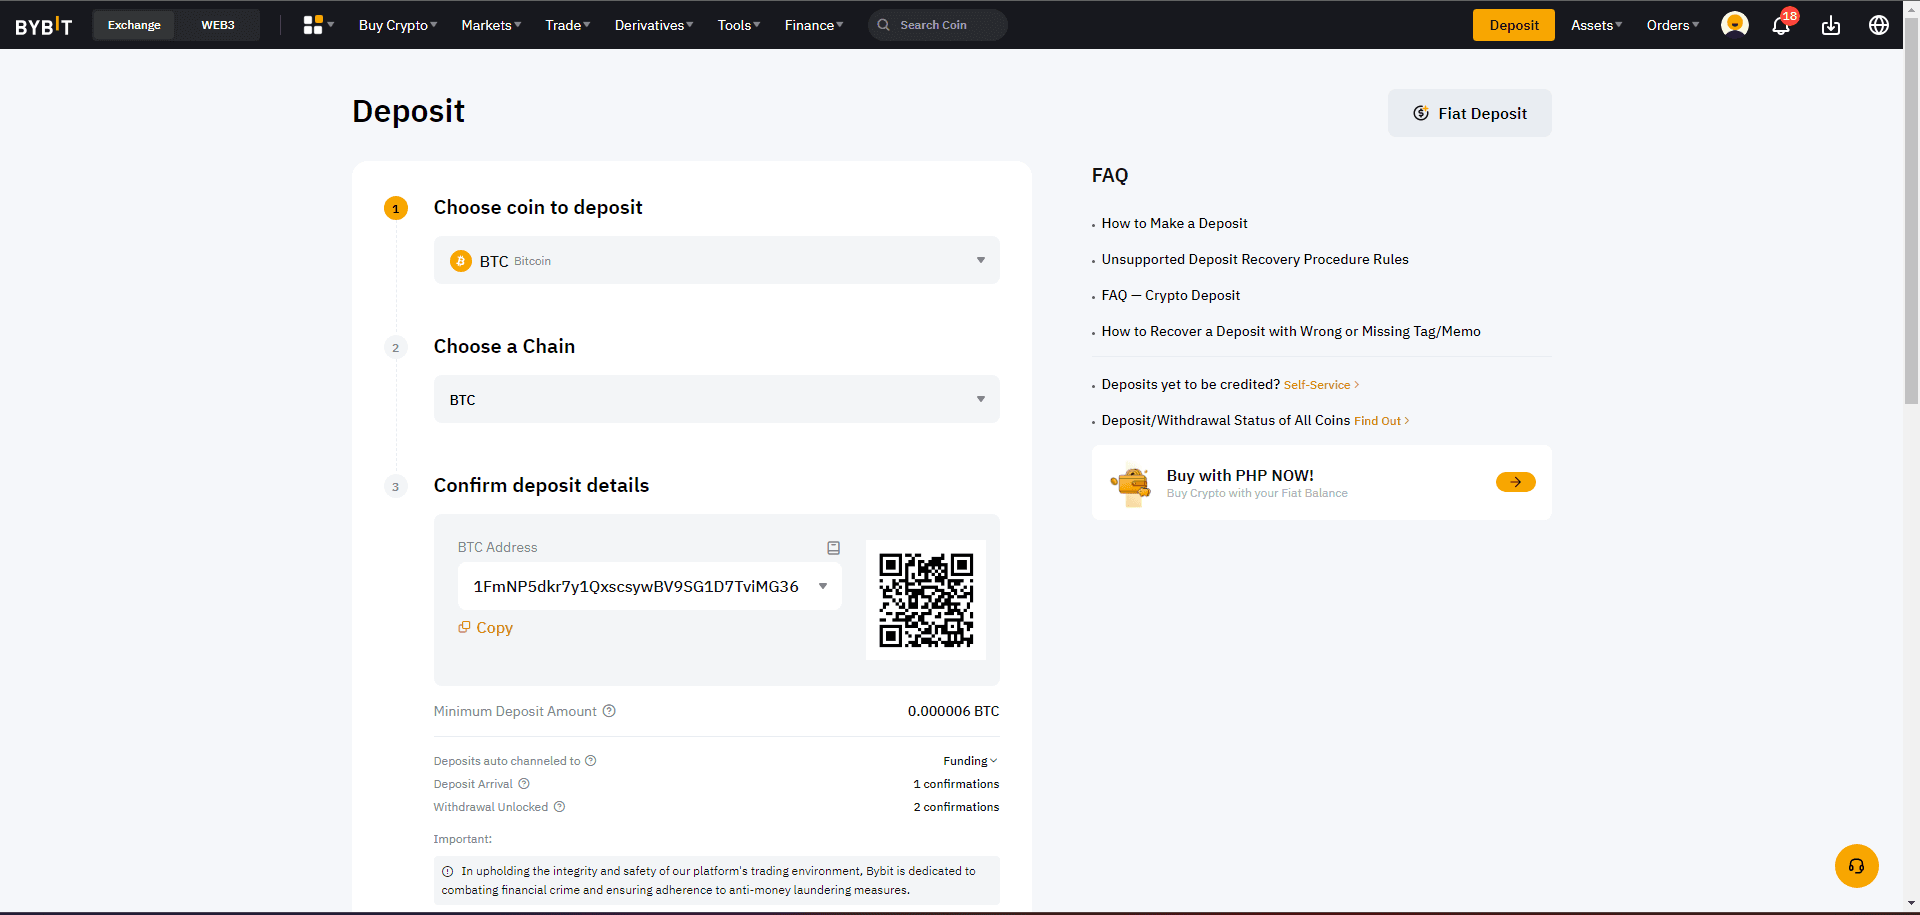Image resolution: width=1920 pixels, height=915 pixels.
Task: Open the Markets menu
Action: (491, 25)
